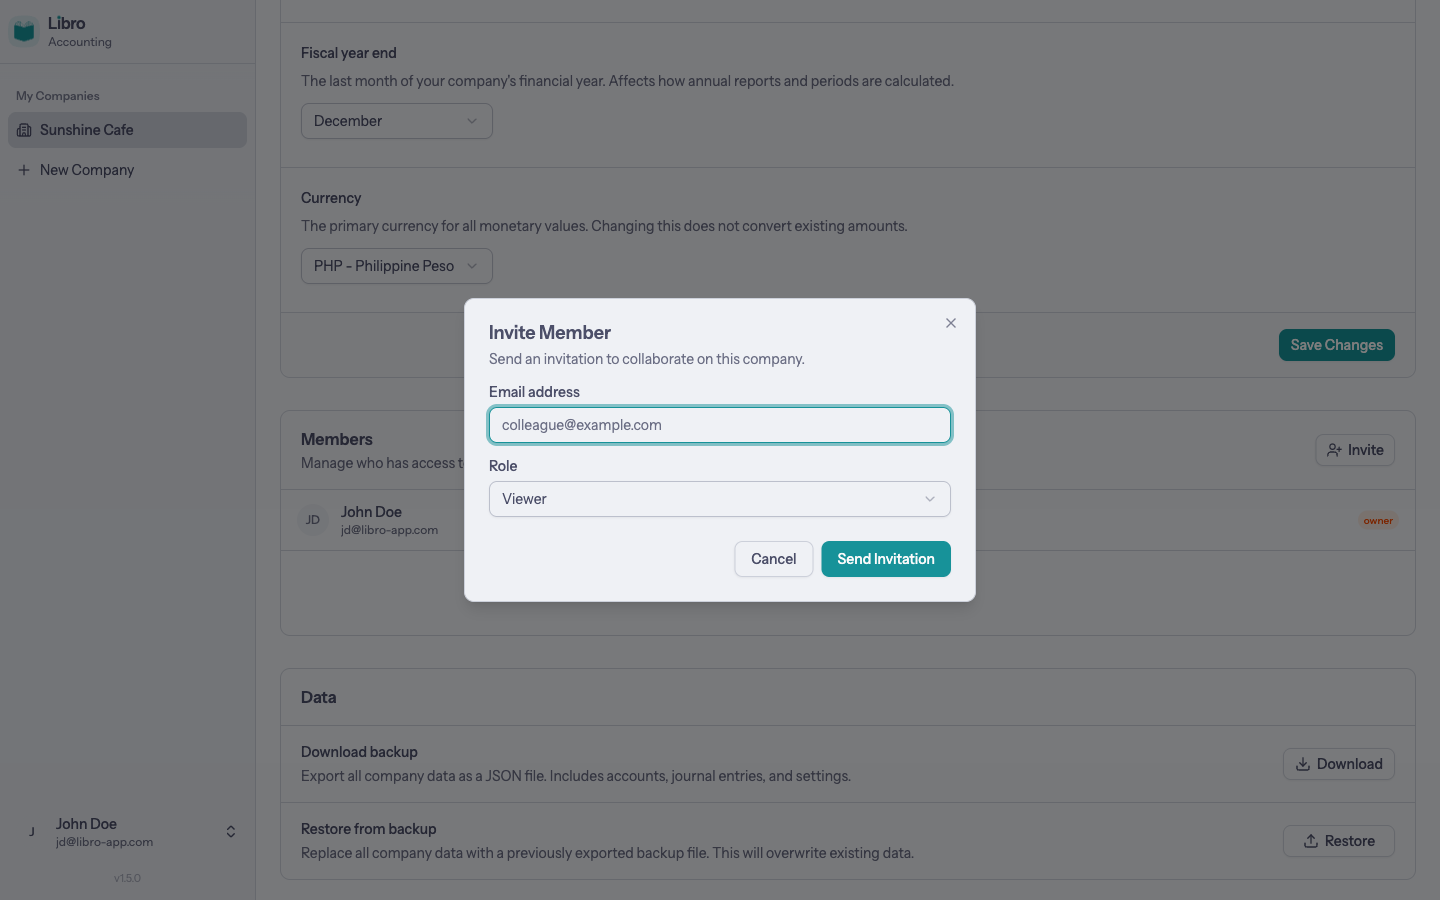Click the add-user icon on Invite button
The height and width of the screenshot is (900, 1440).
(x=1334, y=450)
